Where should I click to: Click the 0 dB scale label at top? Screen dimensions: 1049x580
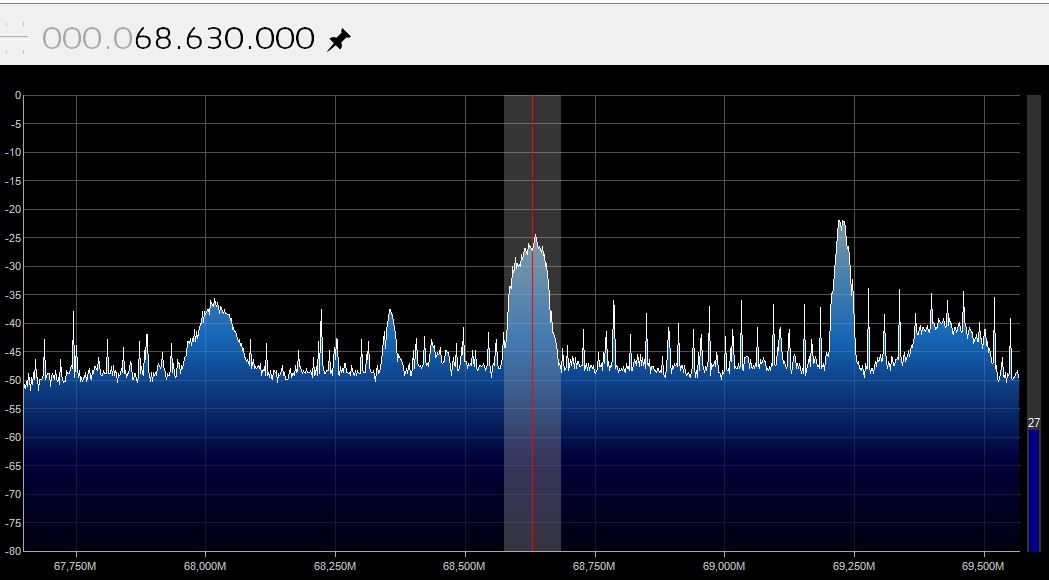click(x=18, y=95)
